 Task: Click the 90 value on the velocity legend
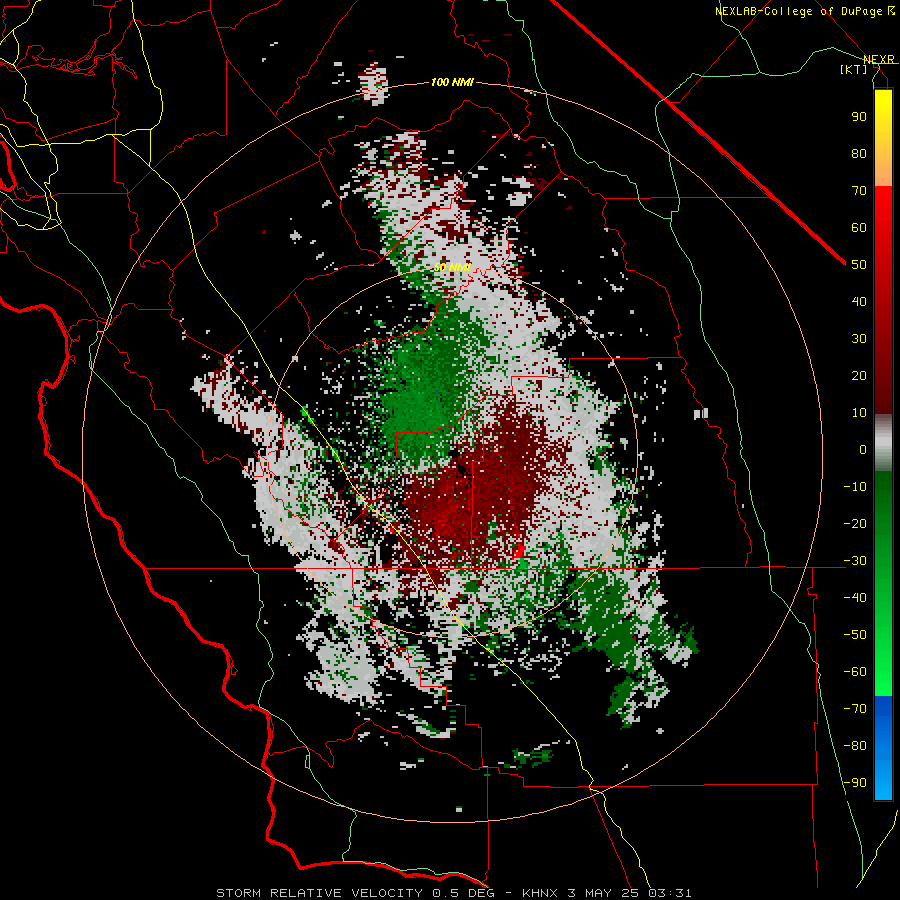coord(859,117)
